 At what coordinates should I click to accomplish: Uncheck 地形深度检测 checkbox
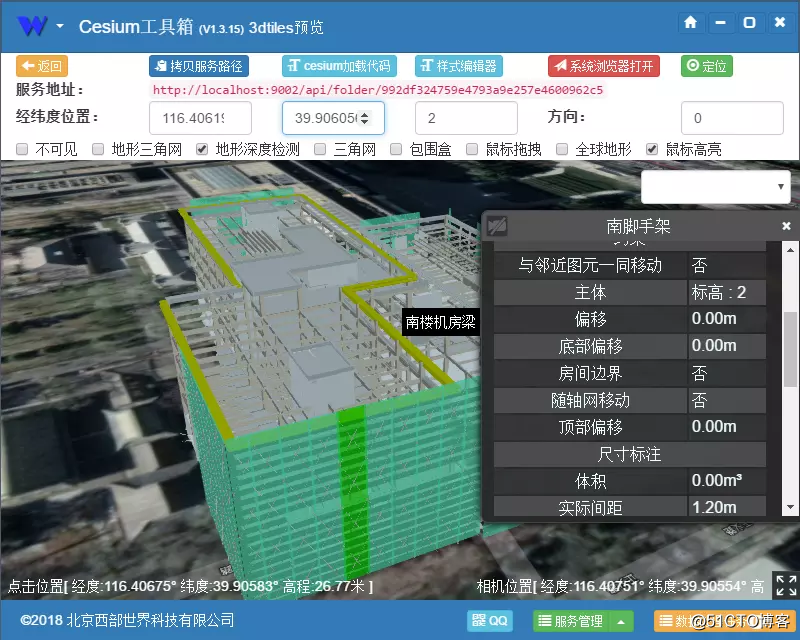click(202, 149)
